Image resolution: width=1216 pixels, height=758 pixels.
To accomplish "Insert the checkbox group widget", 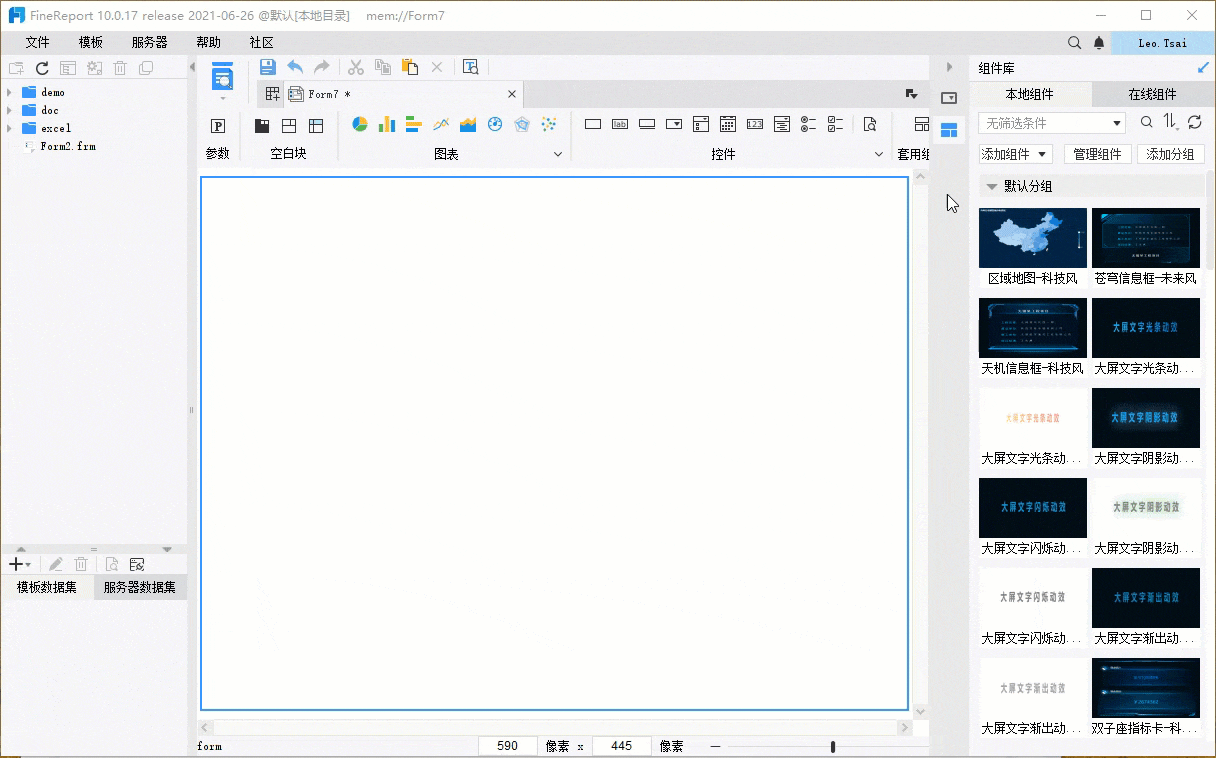I will tap(836, 124).
